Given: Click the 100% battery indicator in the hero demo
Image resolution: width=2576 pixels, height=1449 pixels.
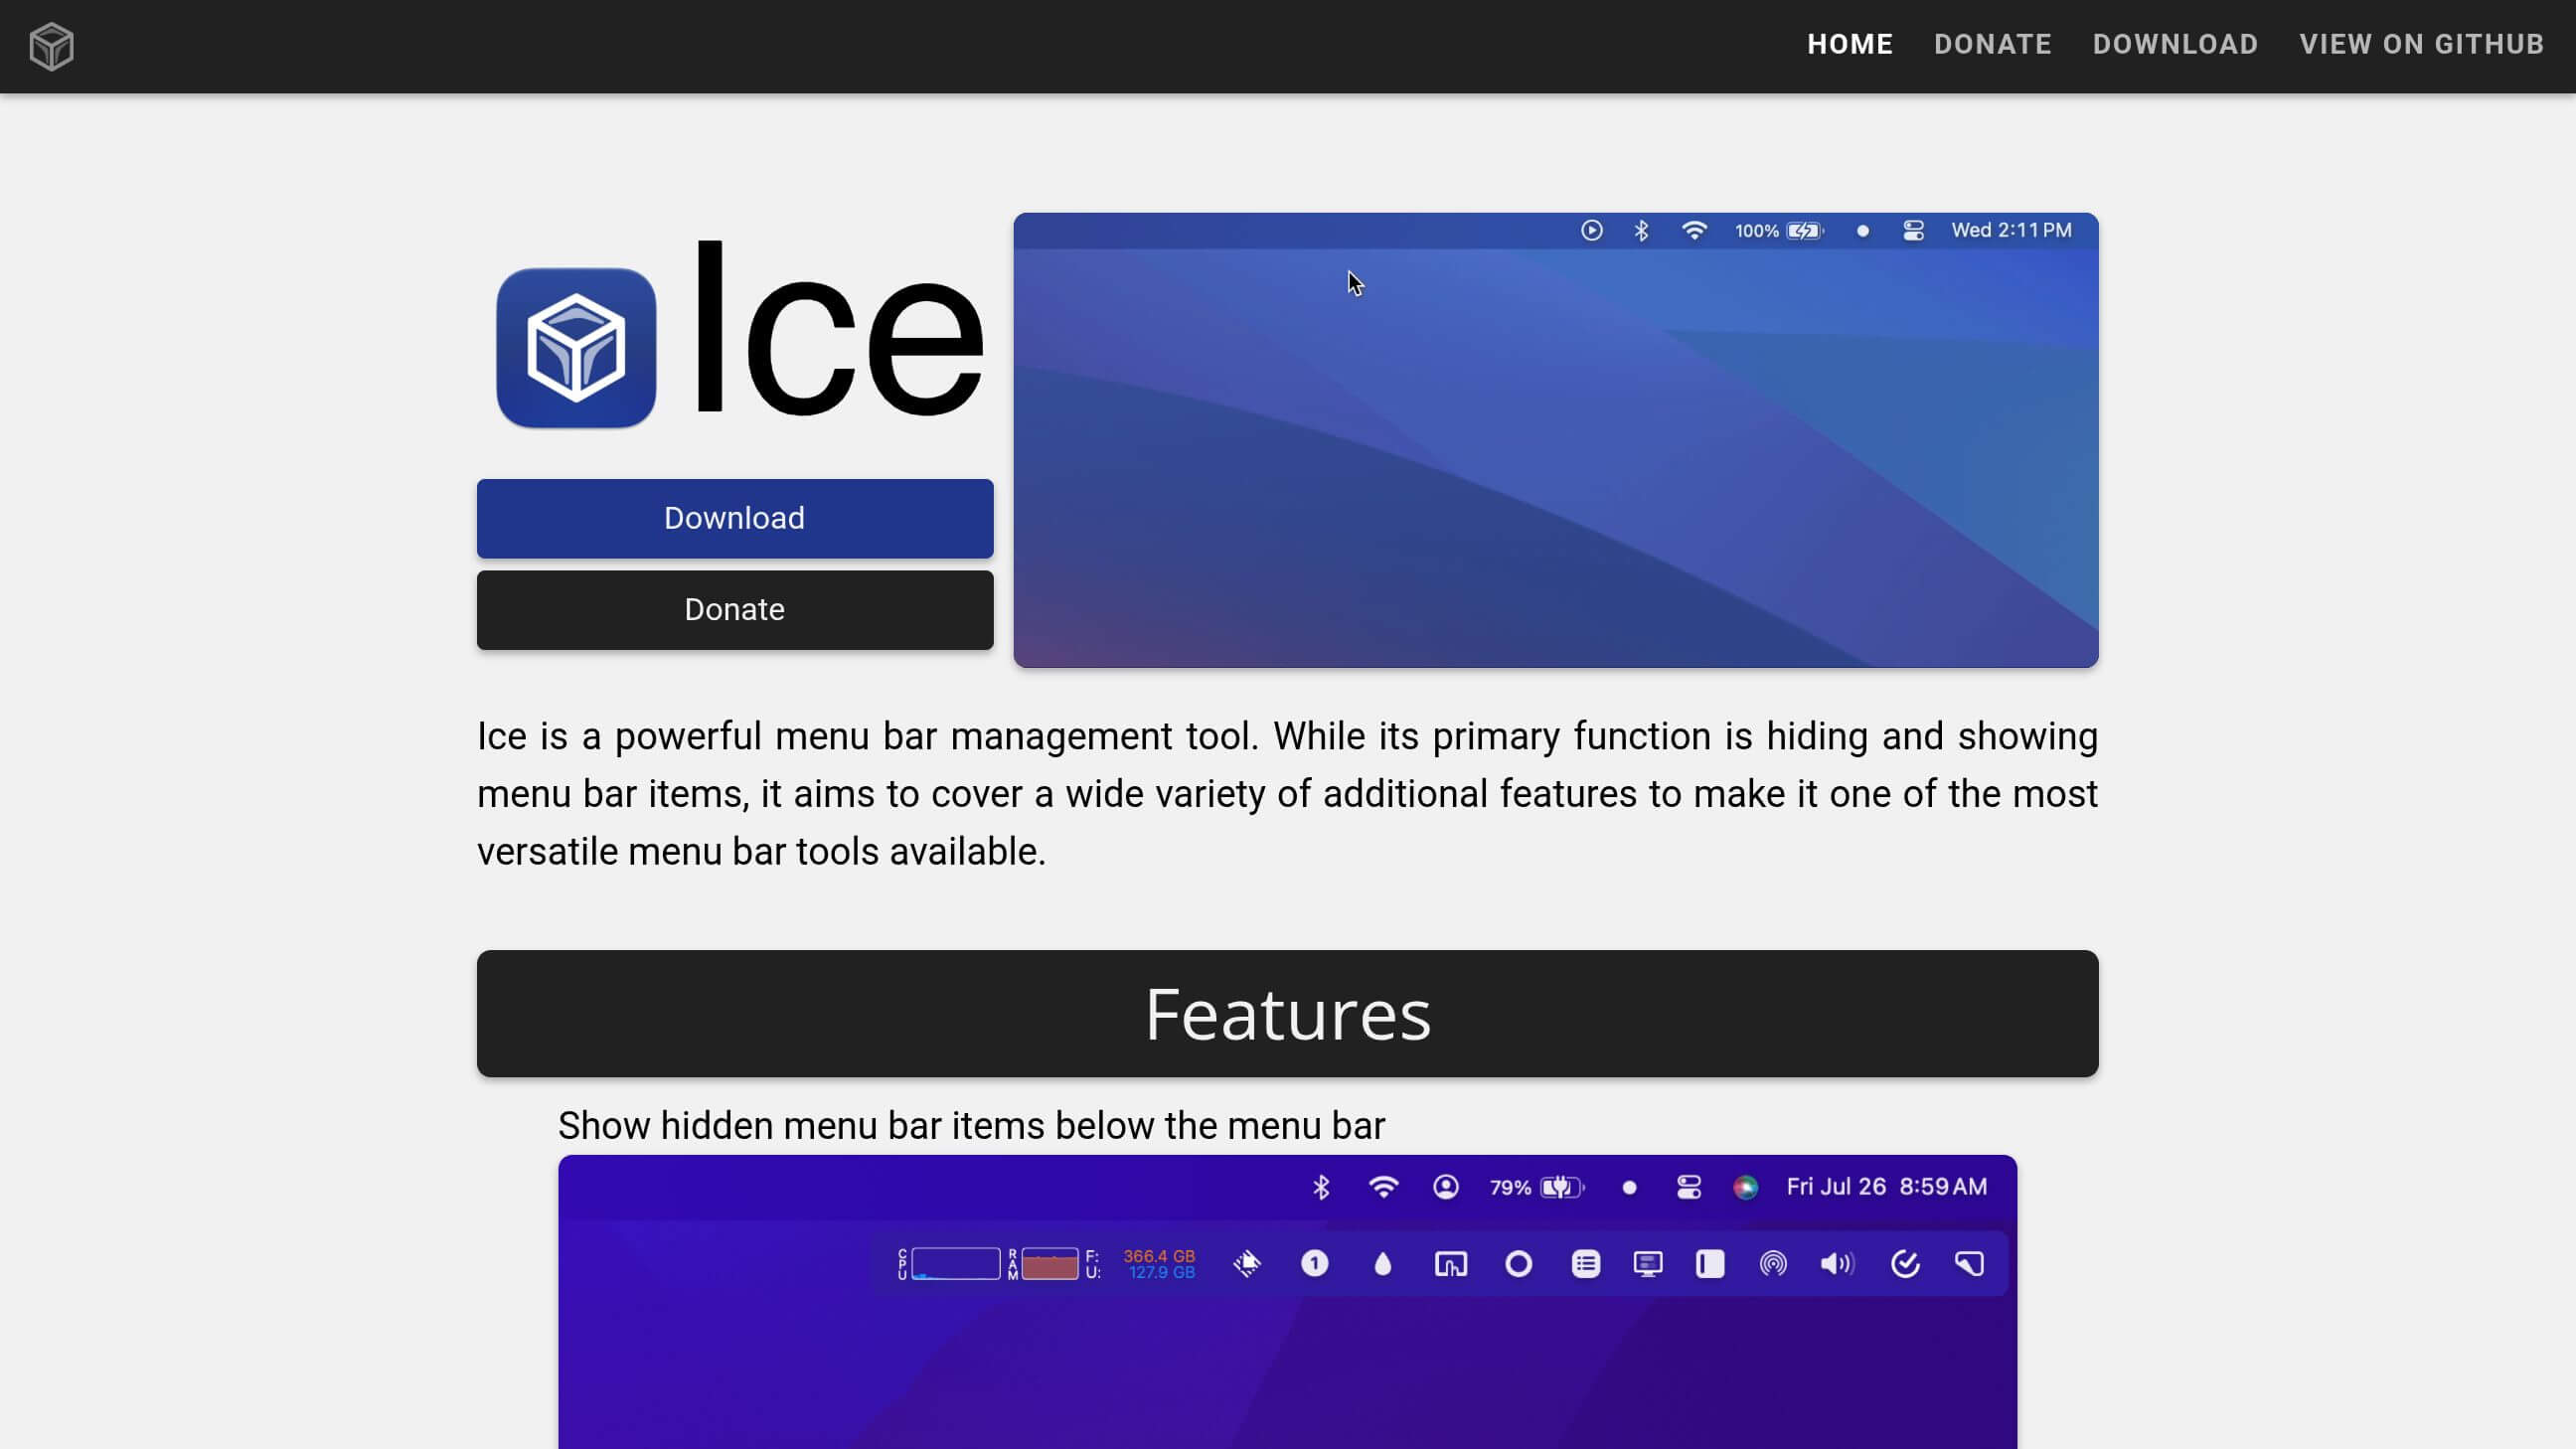Looking at the screenshot, I should pyautogui.click(x=1779, y=231).
